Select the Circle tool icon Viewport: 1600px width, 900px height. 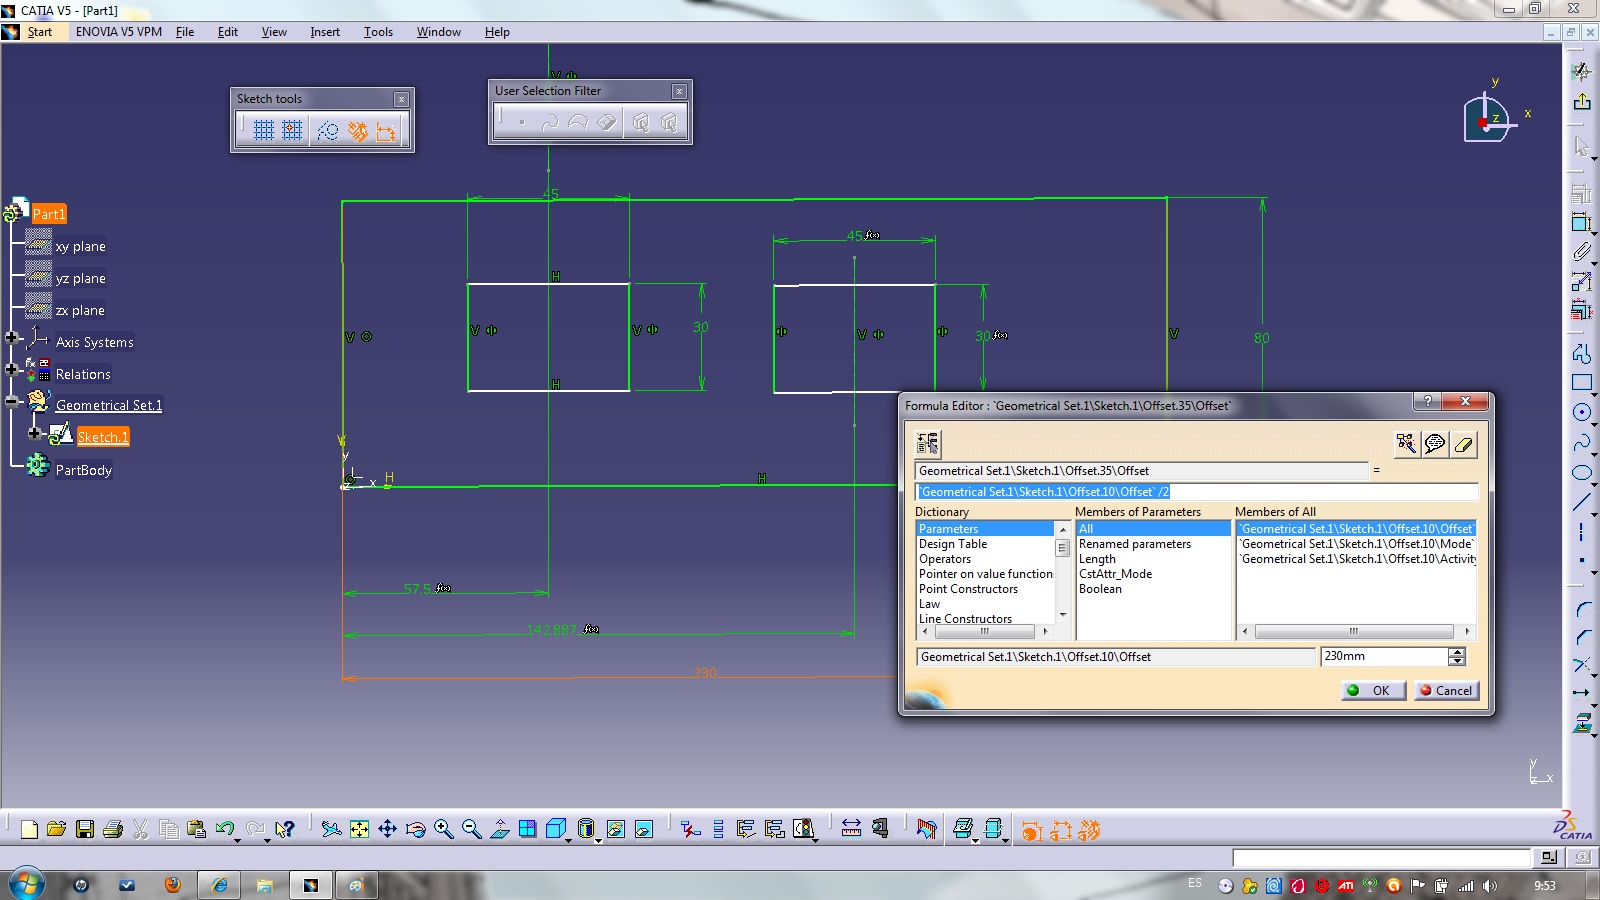click(1581, 412)
